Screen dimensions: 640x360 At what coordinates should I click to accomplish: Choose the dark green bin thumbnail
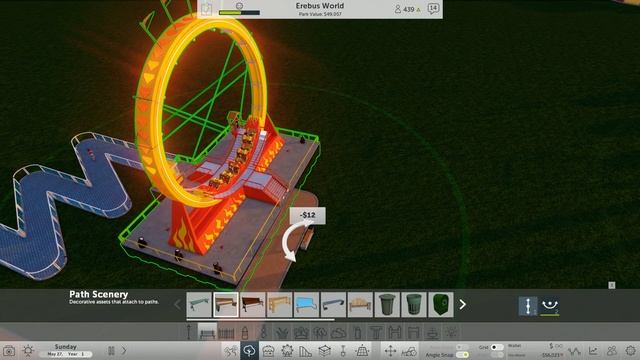click(x=441, y=304)
